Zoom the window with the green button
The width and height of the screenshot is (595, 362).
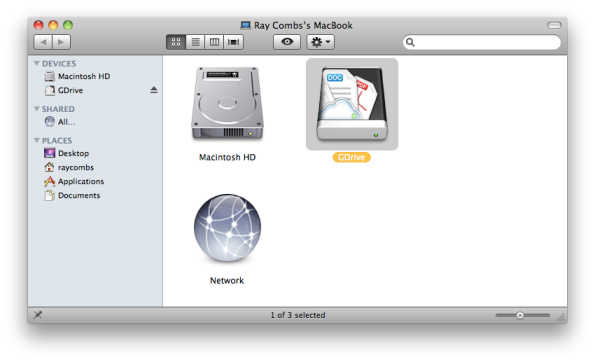point(68,25)
